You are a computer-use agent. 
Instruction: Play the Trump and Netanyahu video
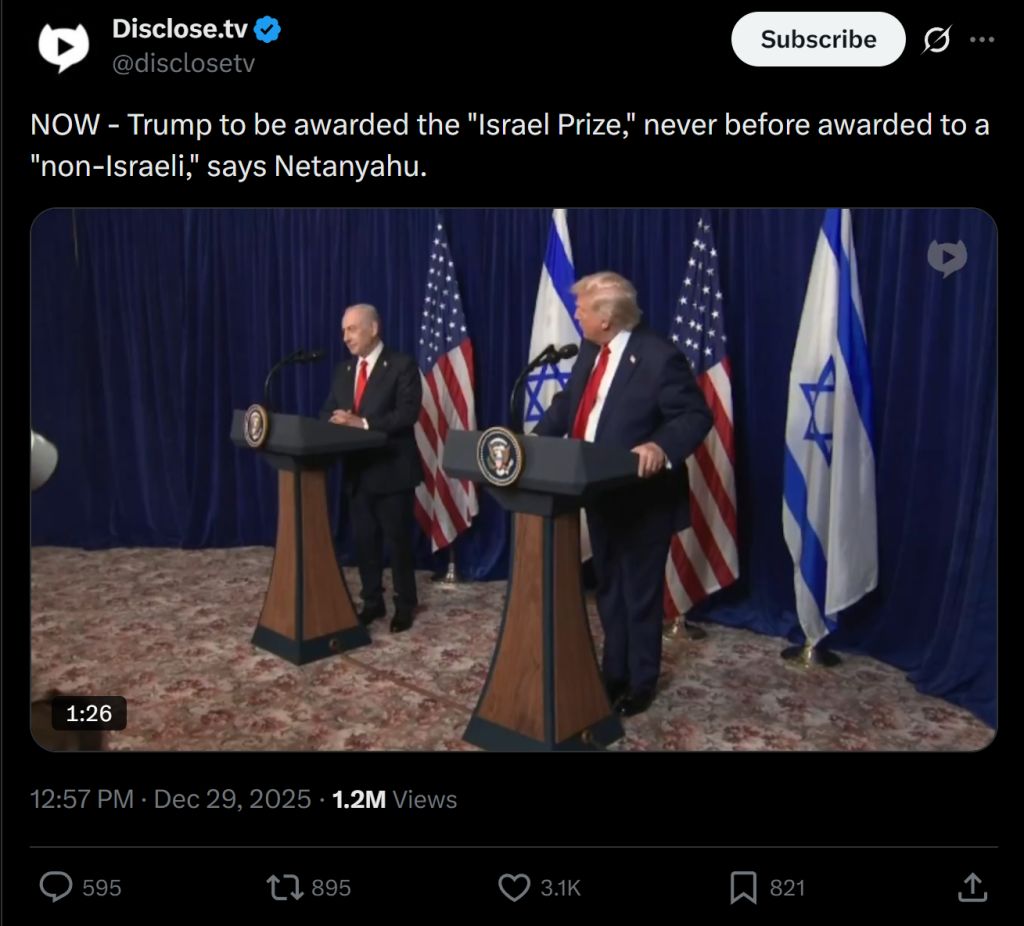(x=513, y=479)
